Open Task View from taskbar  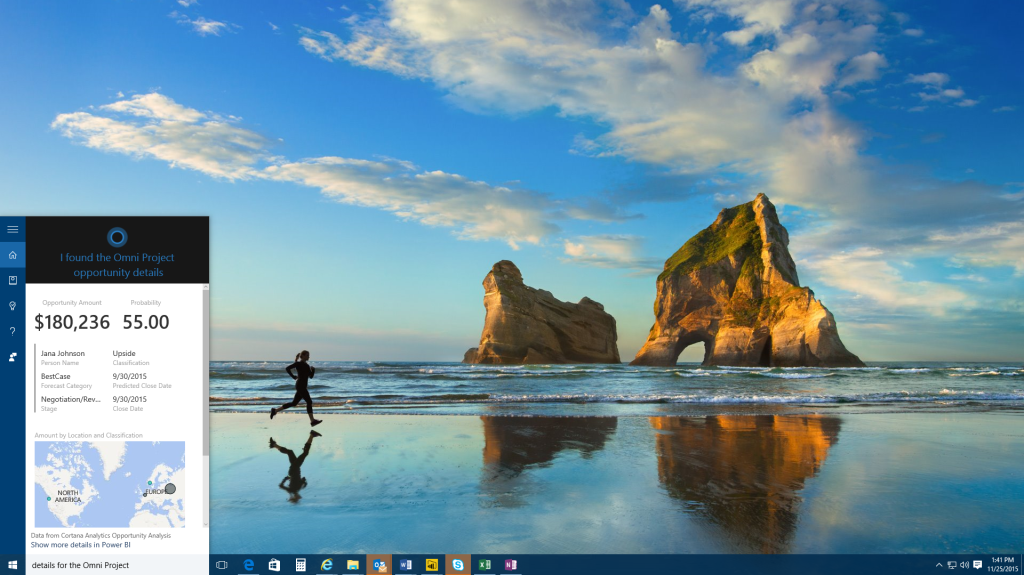coord(222,565)
